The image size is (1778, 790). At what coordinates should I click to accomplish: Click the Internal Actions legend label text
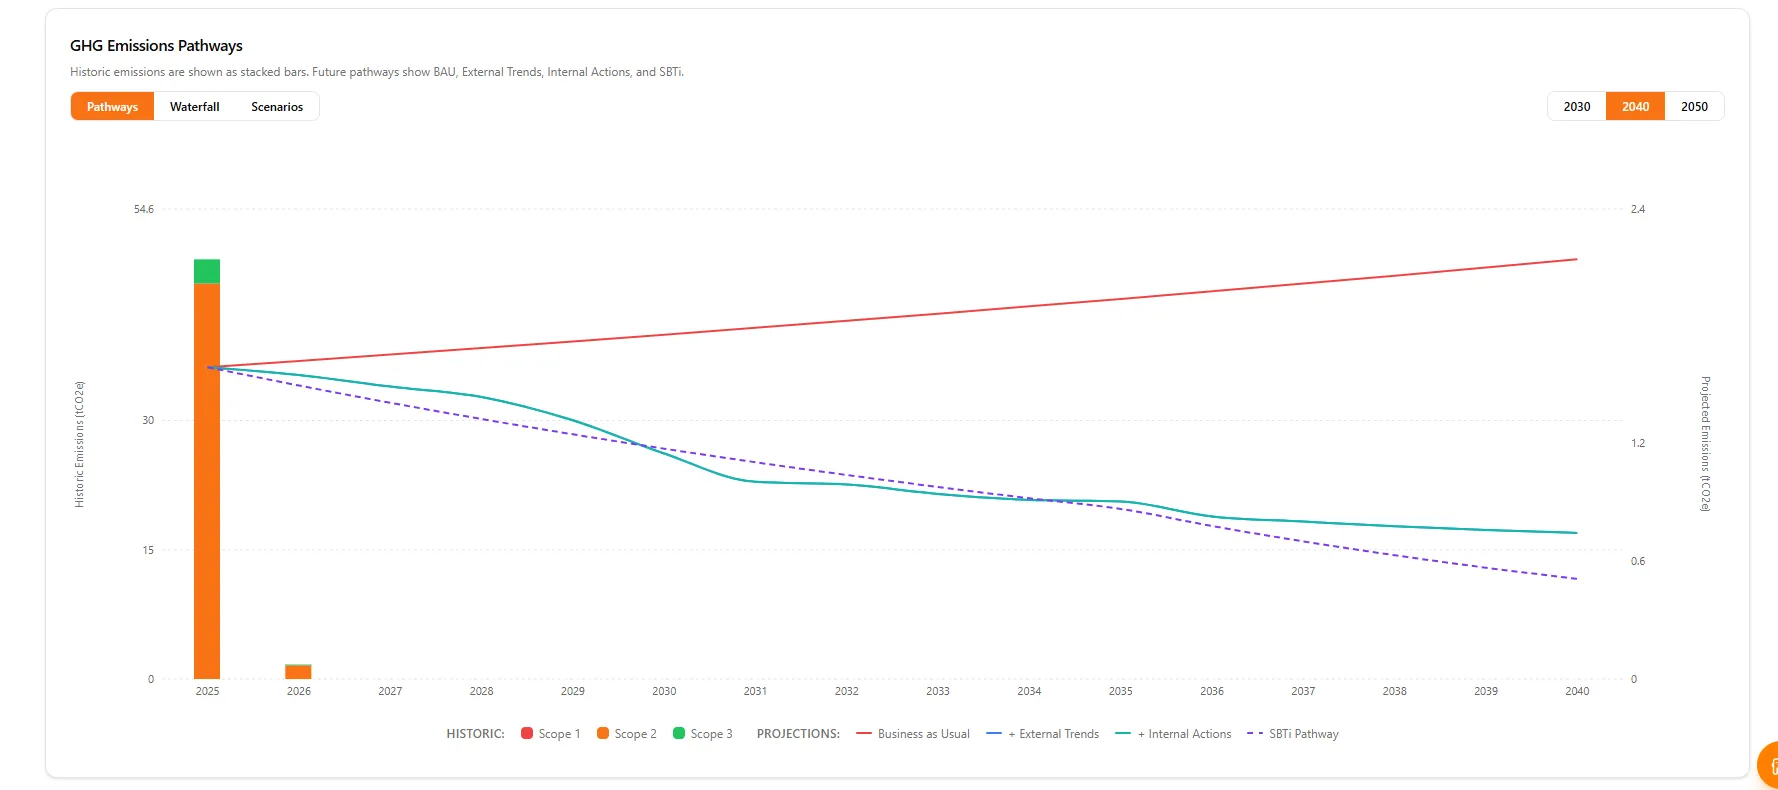tap(1184, 733)
